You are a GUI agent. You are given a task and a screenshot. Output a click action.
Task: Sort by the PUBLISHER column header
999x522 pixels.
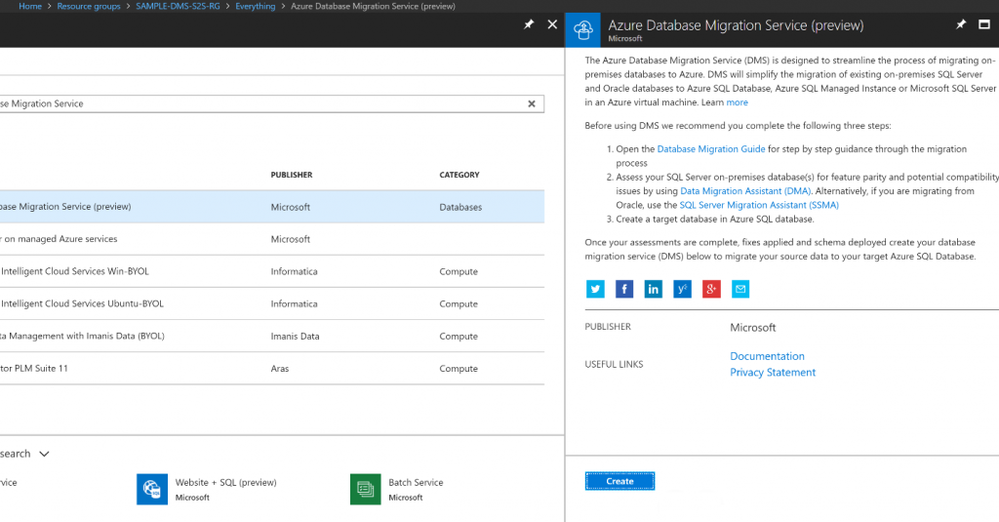tap(291, 175)
